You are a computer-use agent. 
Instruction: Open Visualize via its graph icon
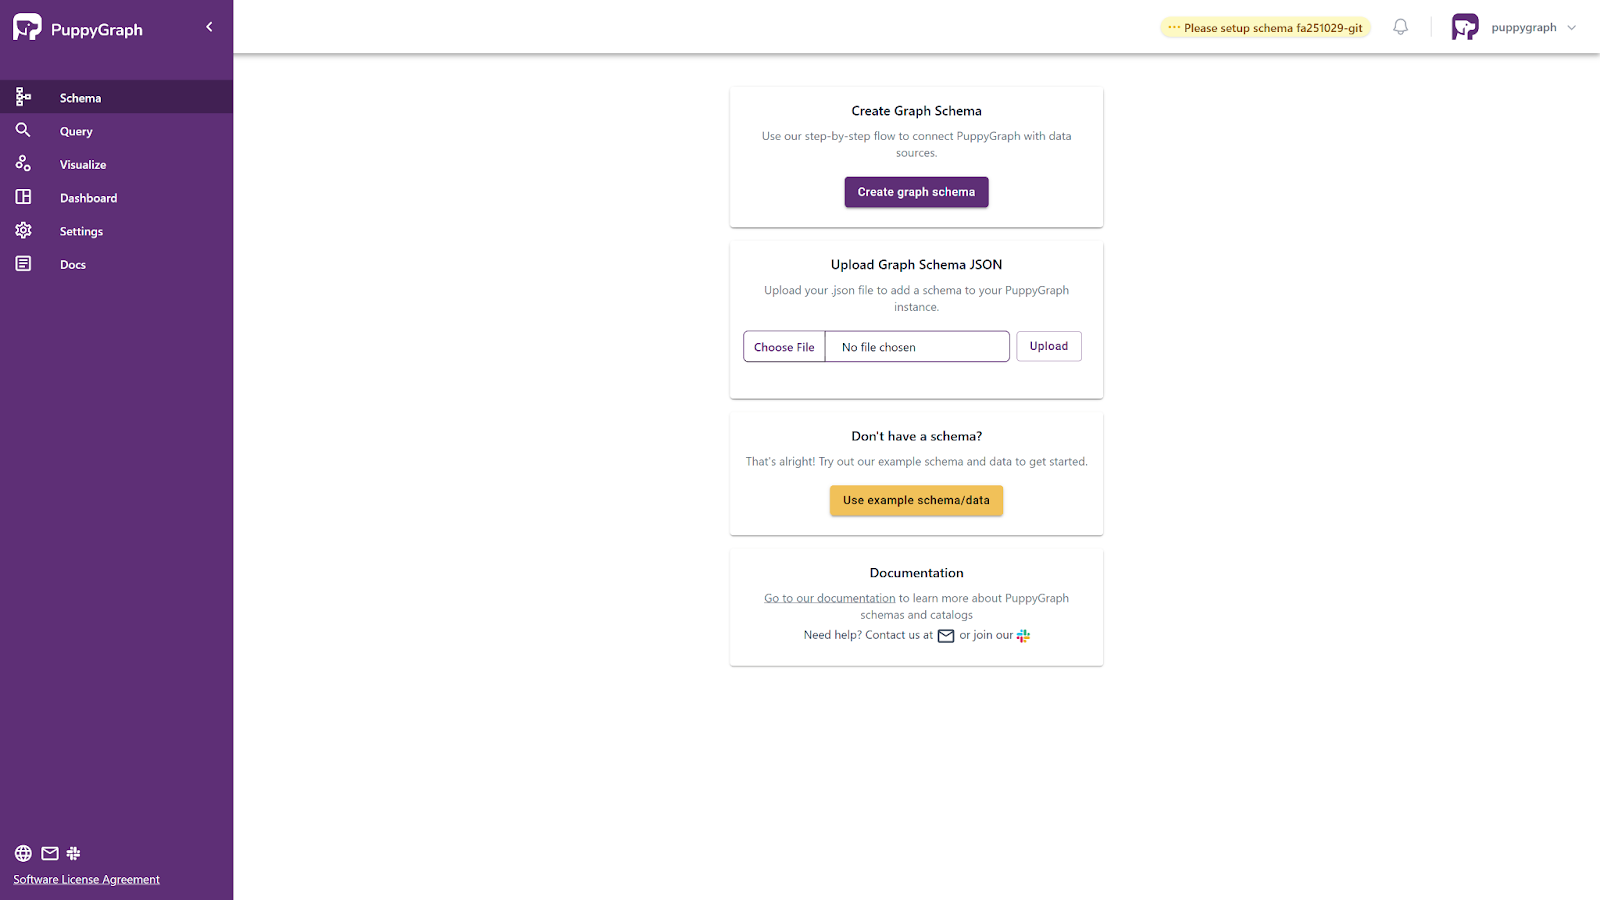point(23,164)
